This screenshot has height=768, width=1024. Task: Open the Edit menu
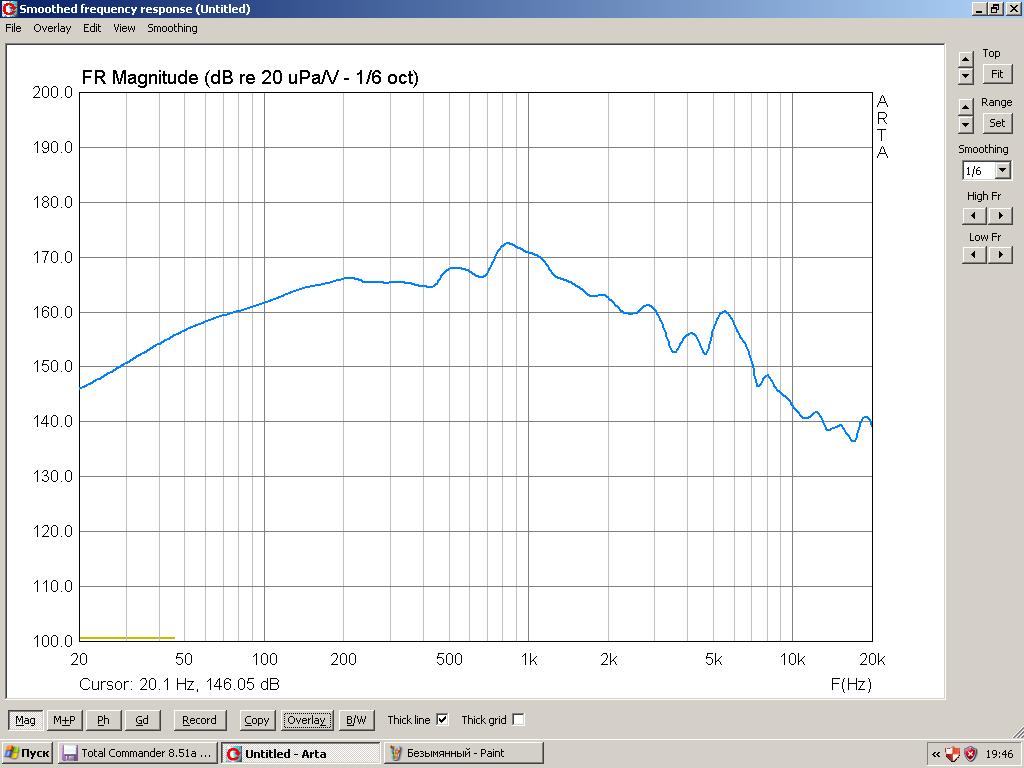(x=92, y=28)
